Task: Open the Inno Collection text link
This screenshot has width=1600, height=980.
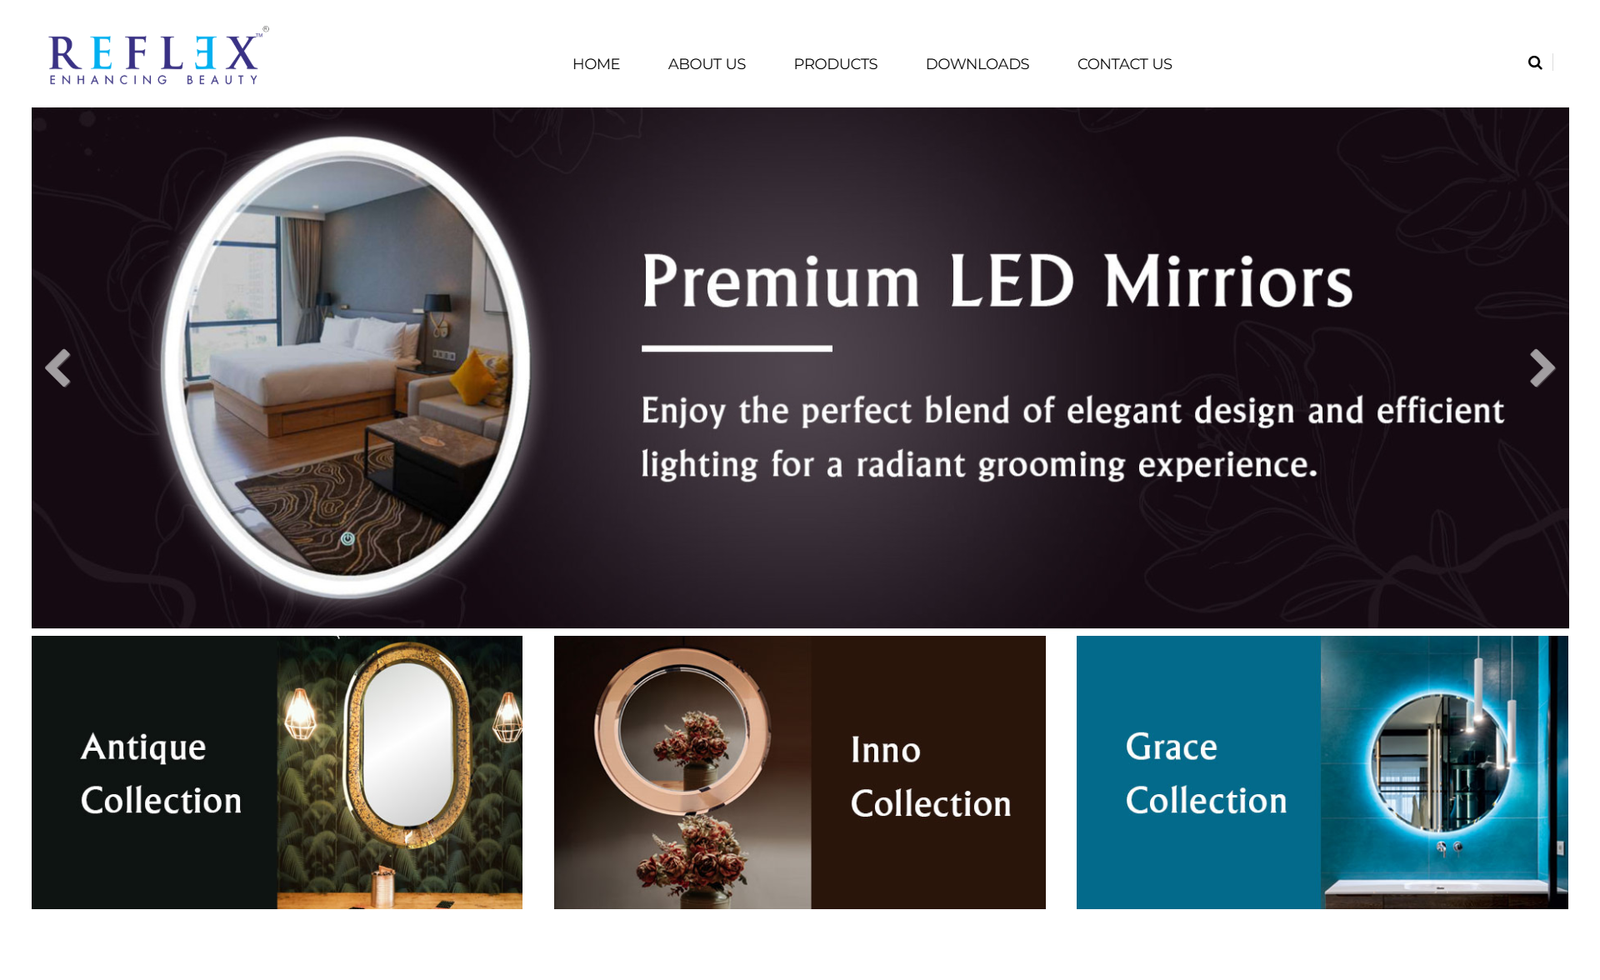Action: click(x=931, y=776)
